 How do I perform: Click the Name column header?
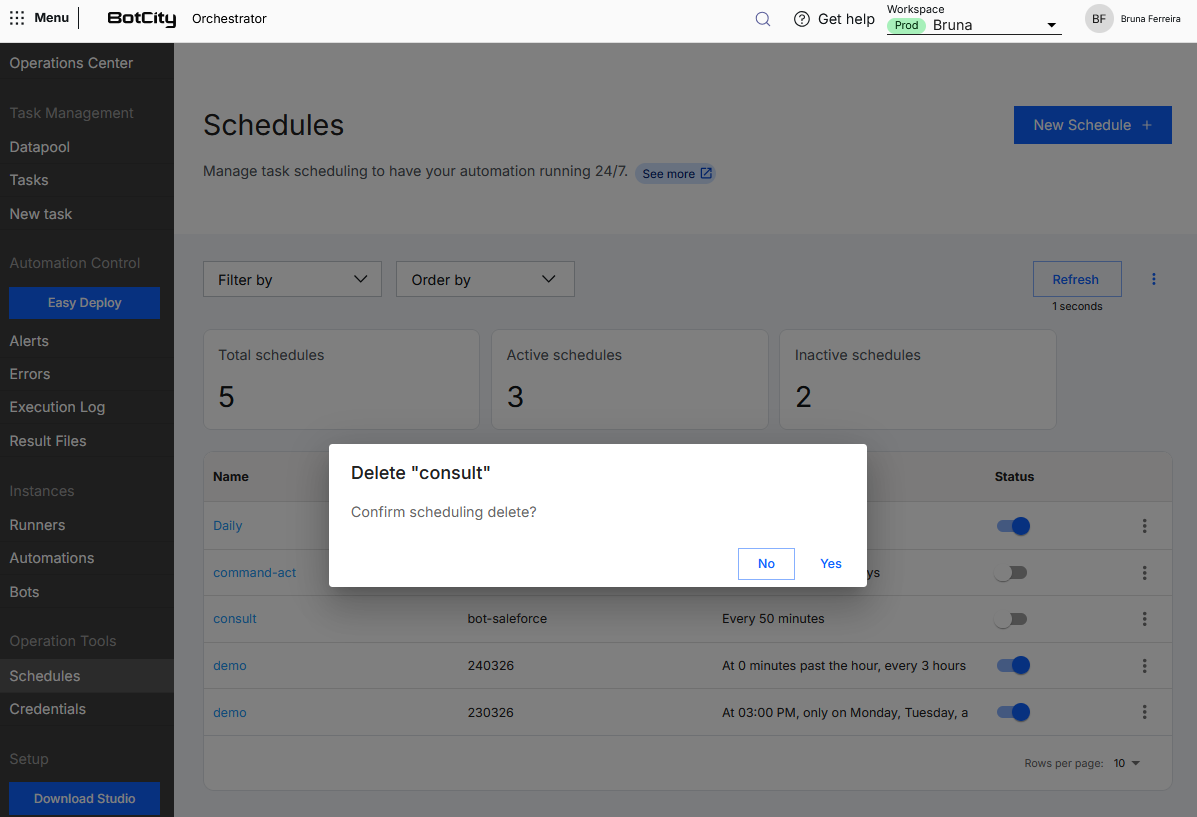pos(231,476)
